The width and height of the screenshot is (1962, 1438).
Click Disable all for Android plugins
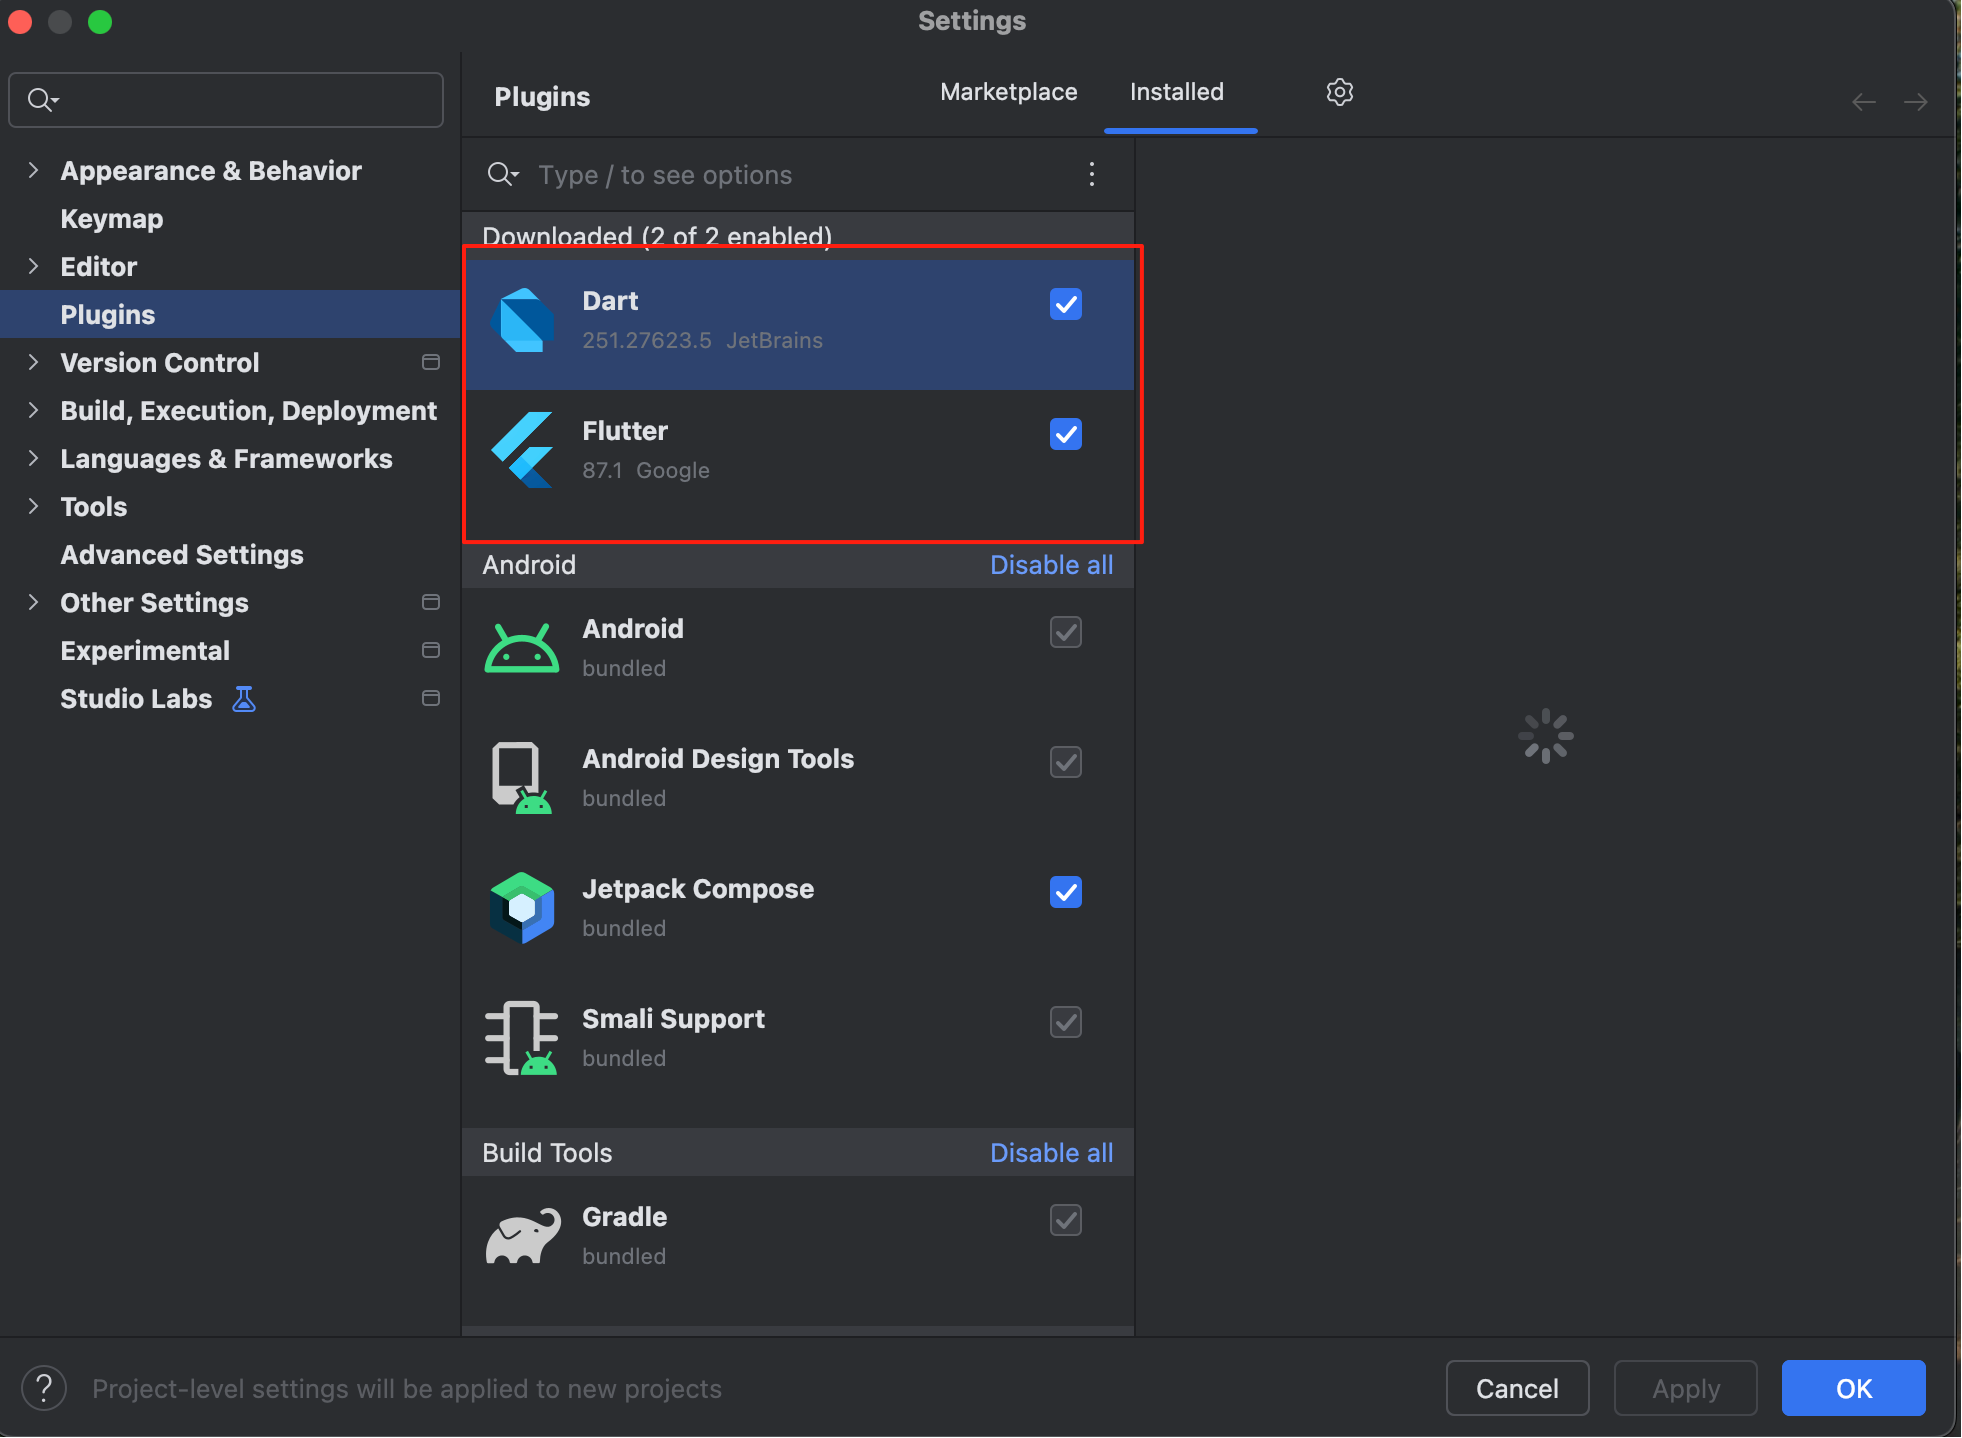(1051, 565)
